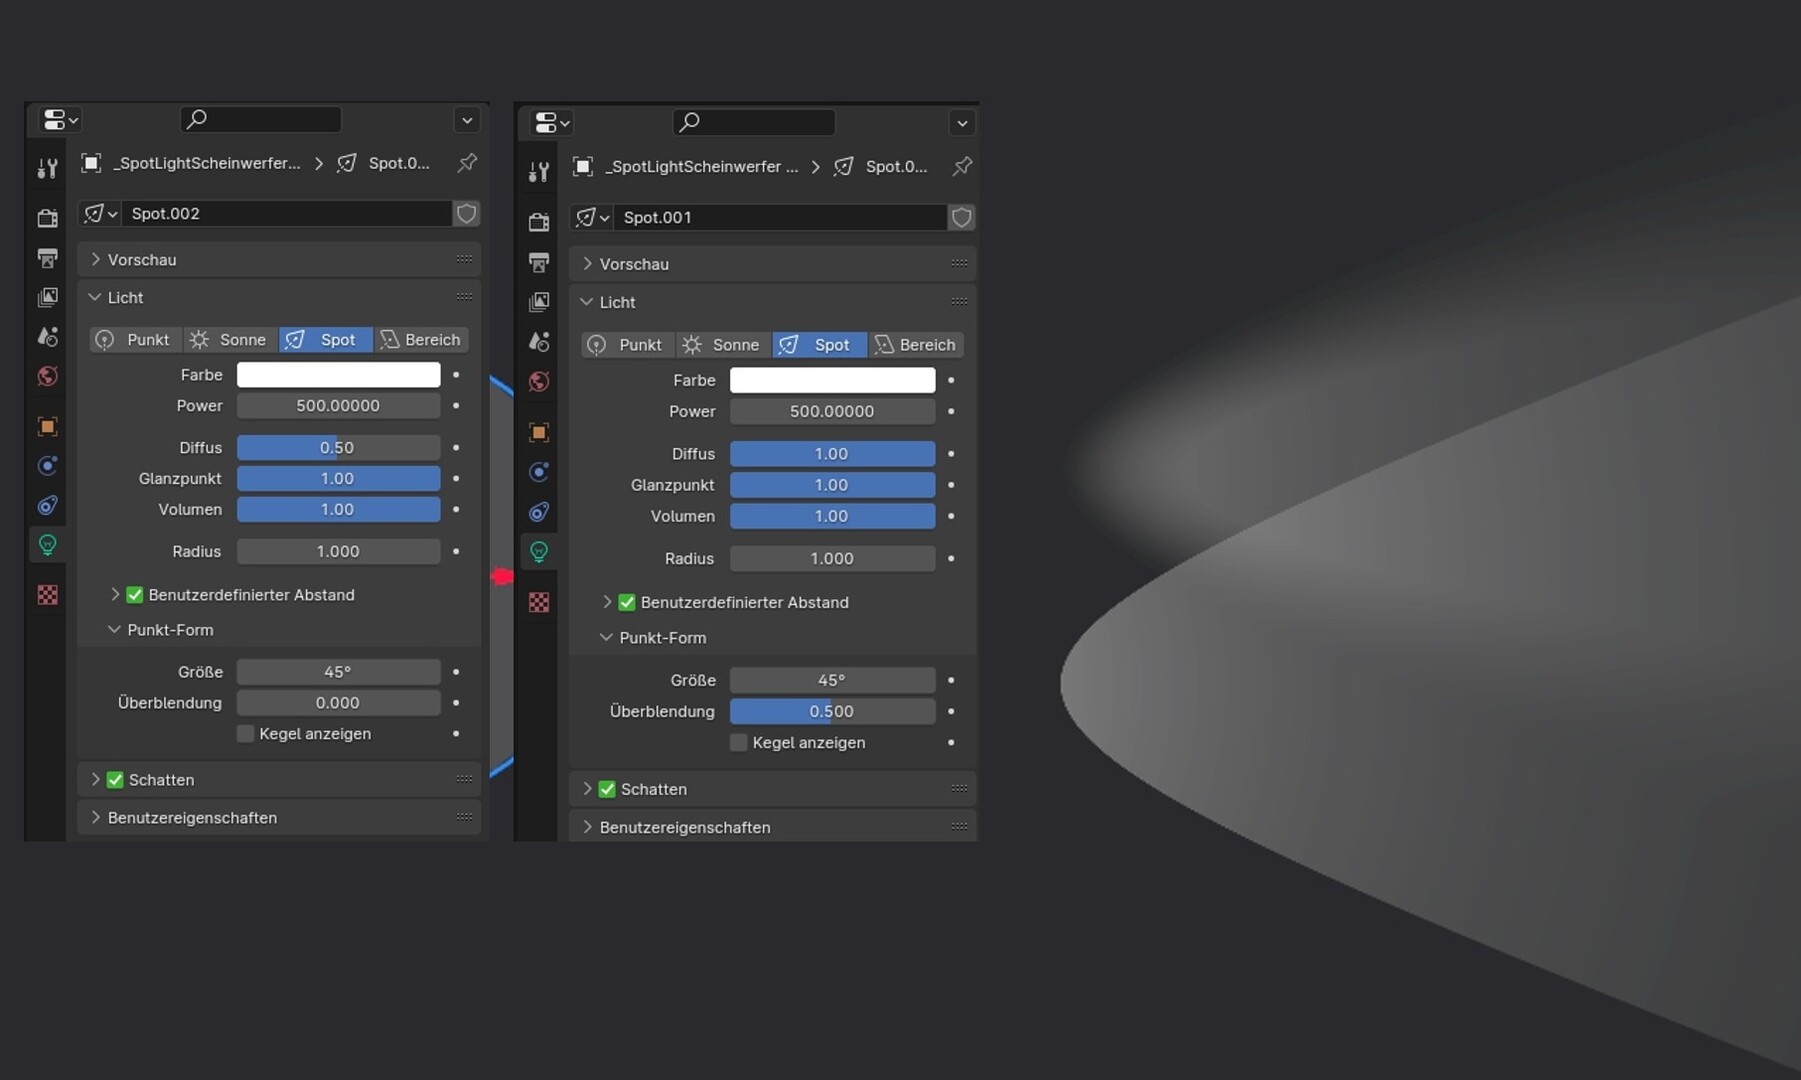Open Object properties tab in right panel

click(539, 432)
